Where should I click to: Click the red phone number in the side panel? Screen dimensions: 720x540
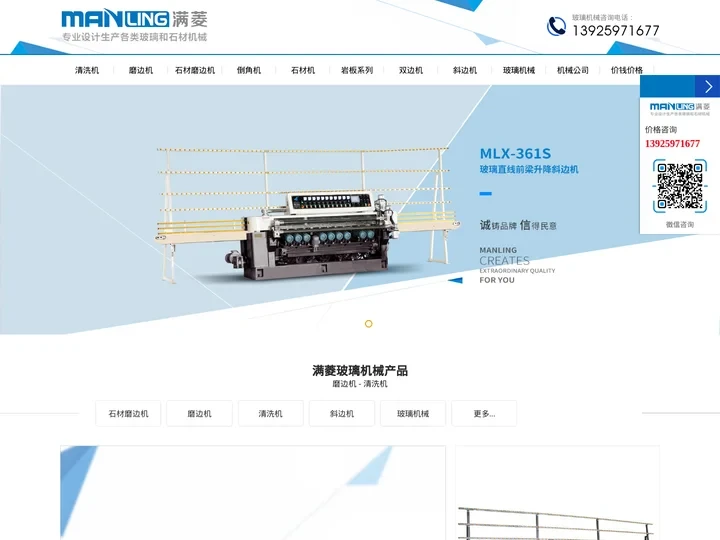(x=672, y=144)
